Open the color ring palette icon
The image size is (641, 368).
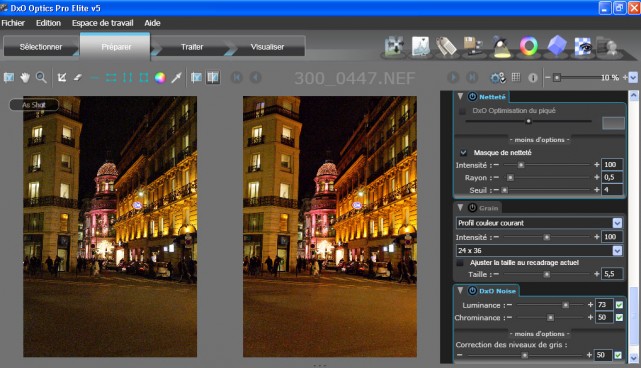tap(529, 46)
